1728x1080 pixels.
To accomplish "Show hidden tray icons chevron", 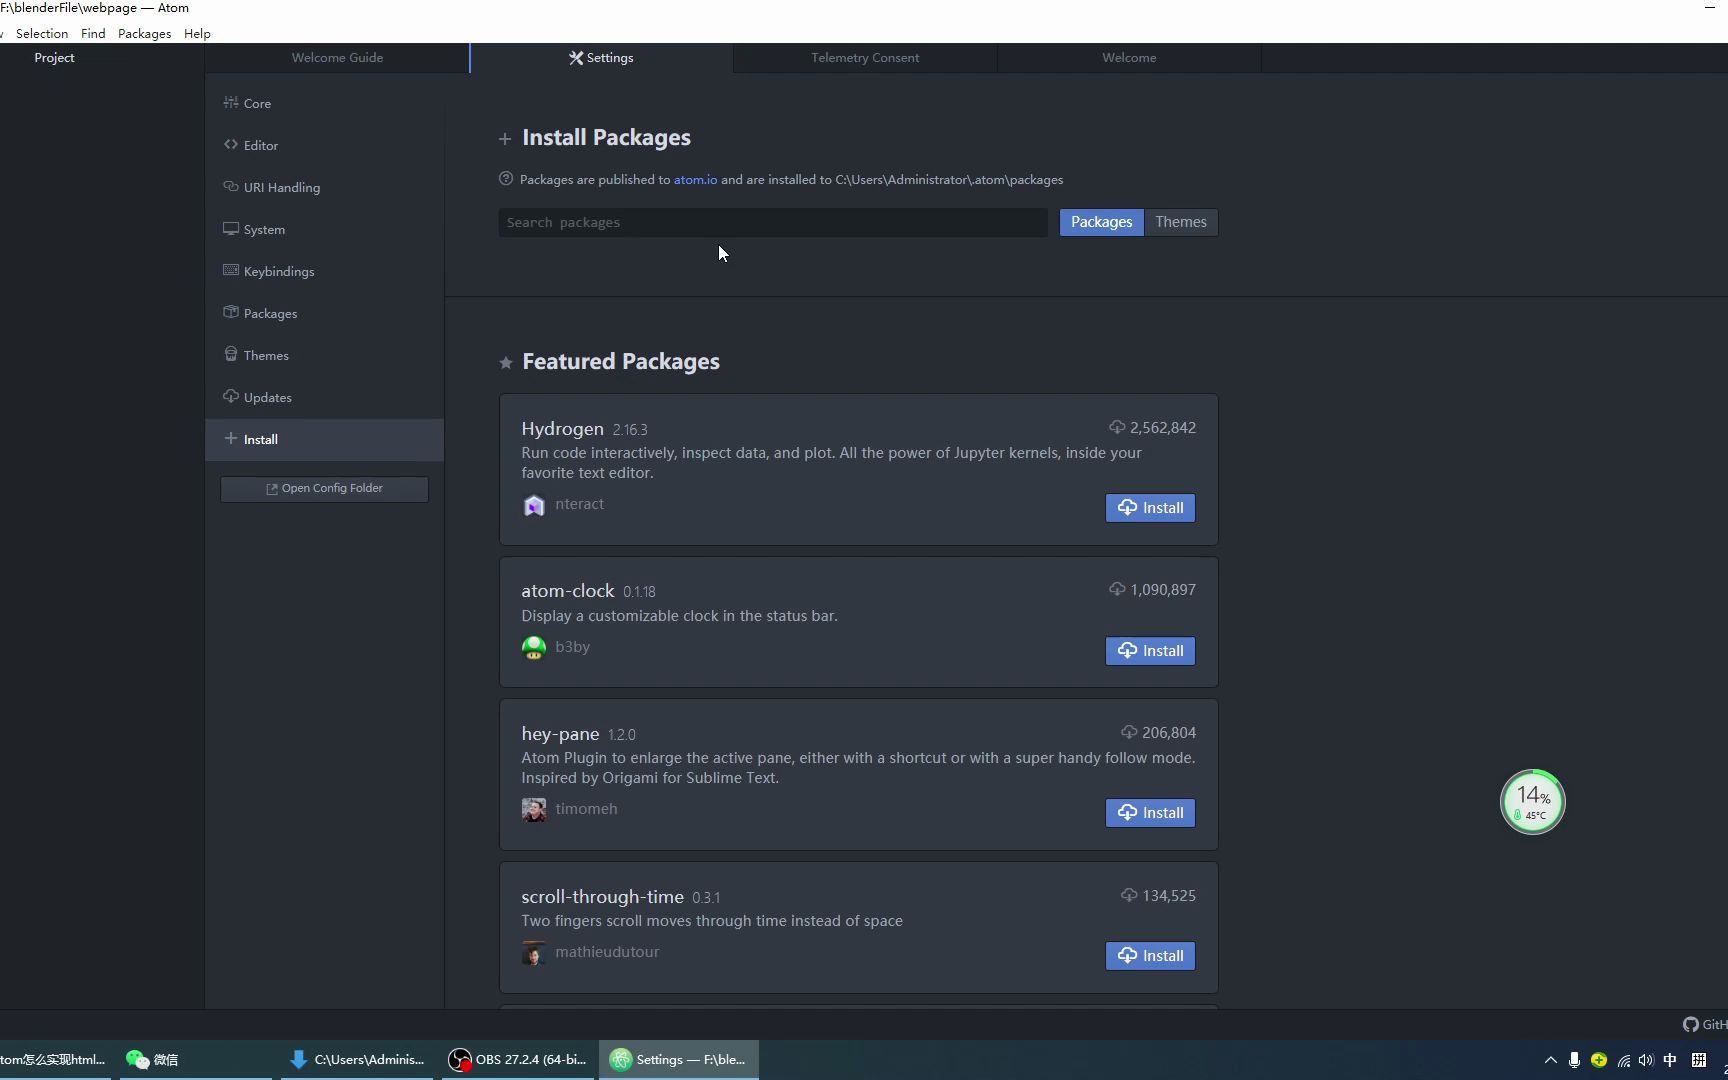I will click(x=1551, y=1060).
